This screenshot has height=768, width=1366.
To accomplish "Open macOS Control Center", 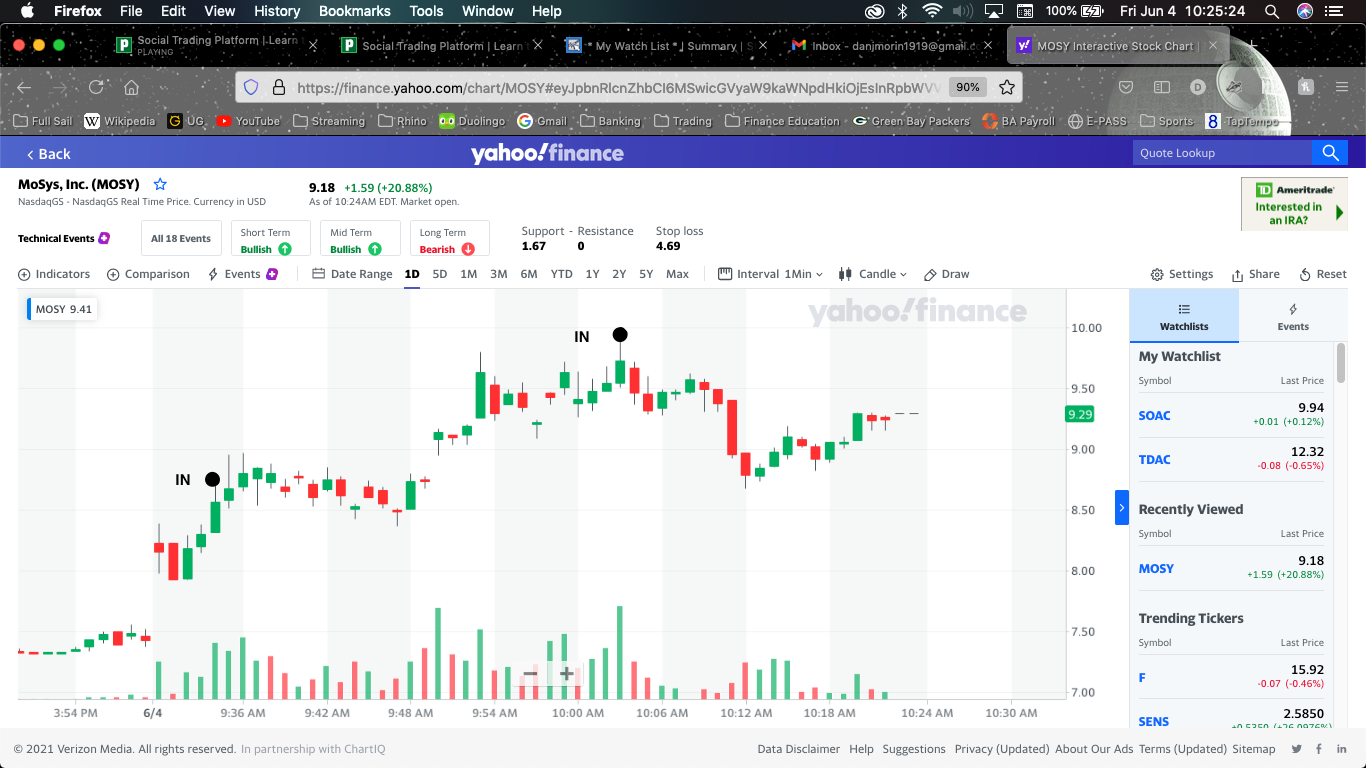I will [1333, 11].
